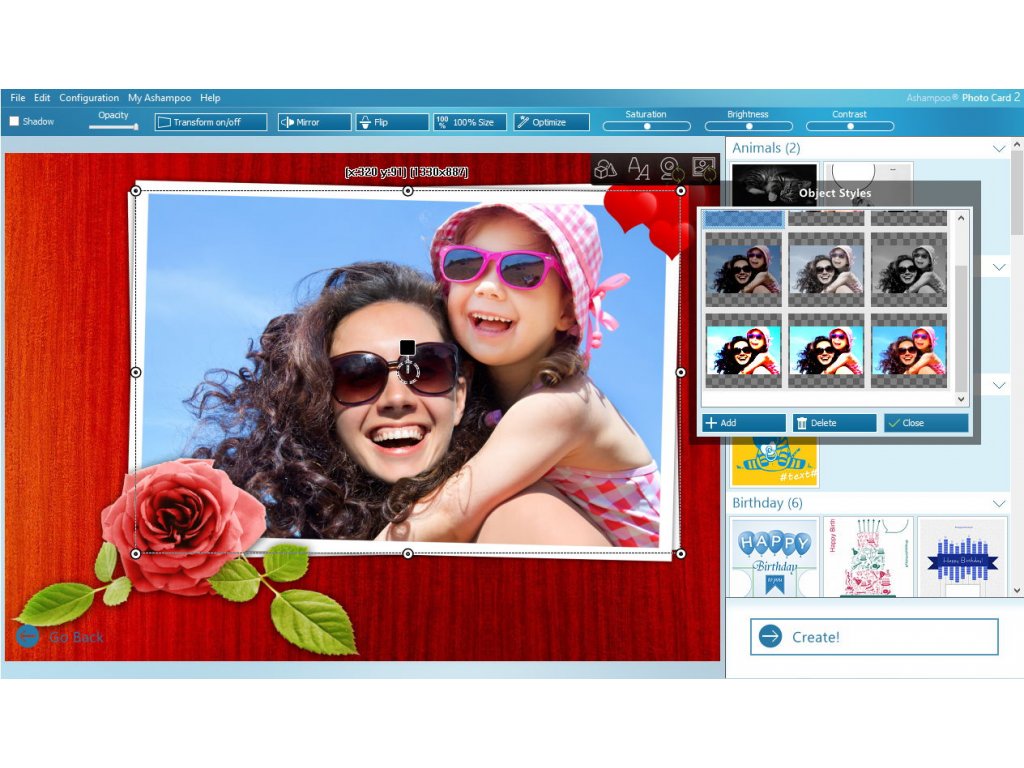
Task: Click the replace photo icon
Action: tap(704, 169)
